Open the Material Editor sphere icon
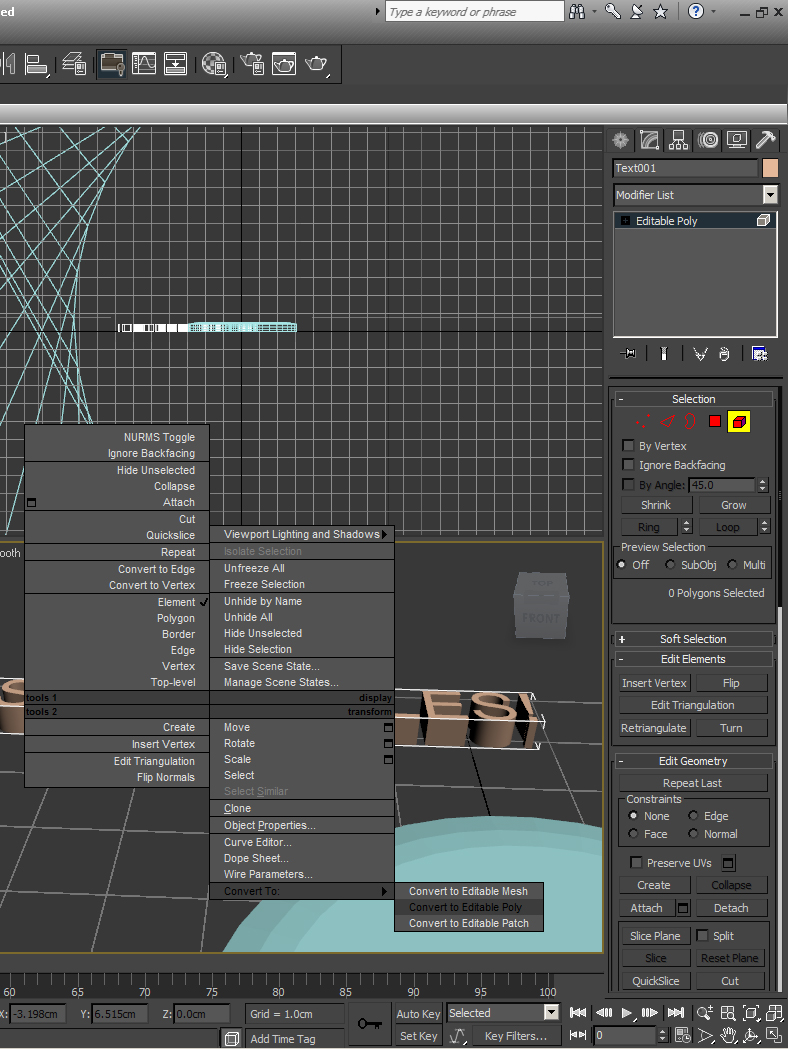This screenshot has width=788, height=1050. [214, 64]
